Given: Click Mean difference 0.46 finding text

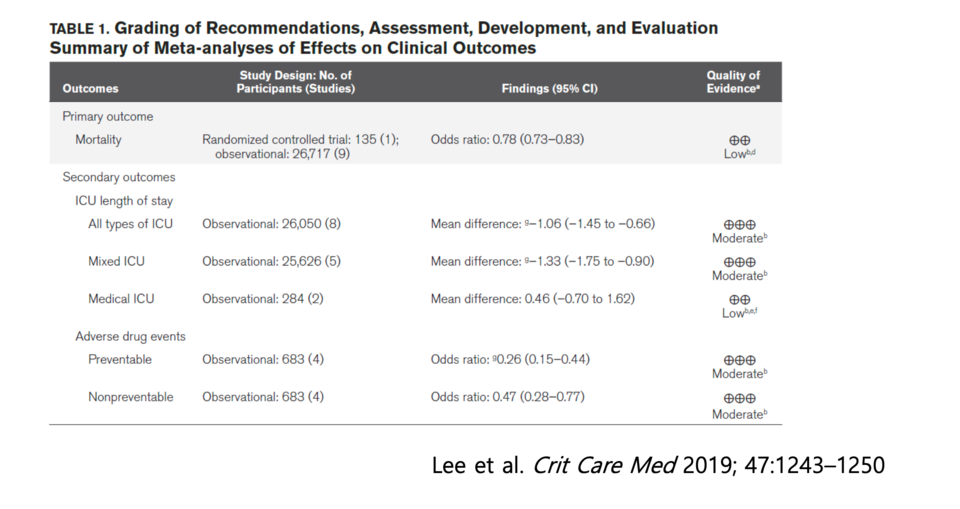Looking at the screenshot, I should (x=532, y=298).
